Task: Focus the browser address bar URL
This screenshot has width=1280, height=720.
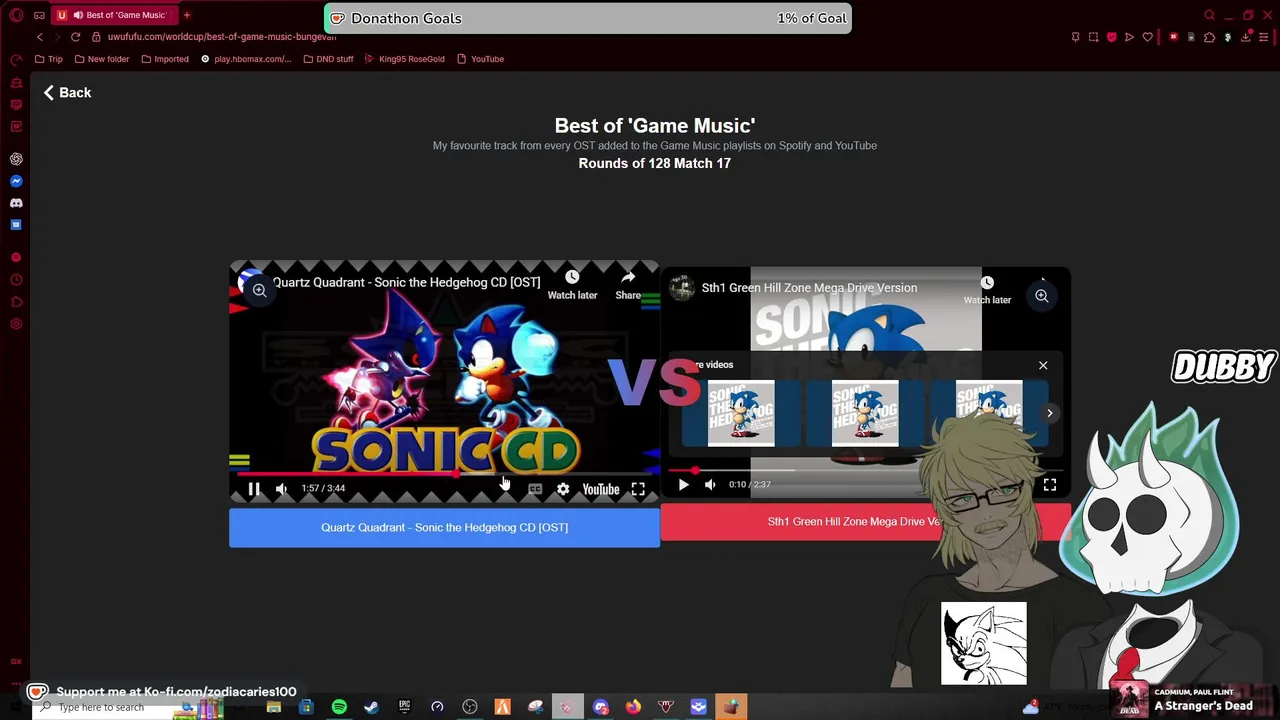Action: [222, 37]
